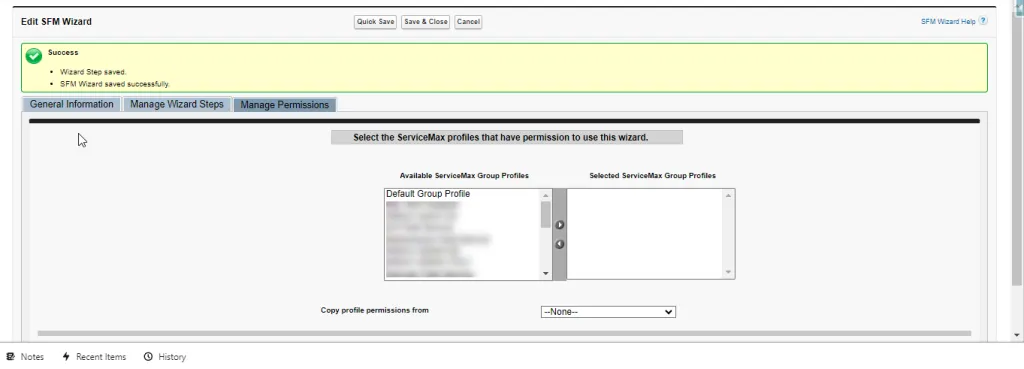Image resolution: width=1024 pixels, height=369 pixels.
Task: Open Copy profile permissions from dropdown
Action: click(608, 312)
